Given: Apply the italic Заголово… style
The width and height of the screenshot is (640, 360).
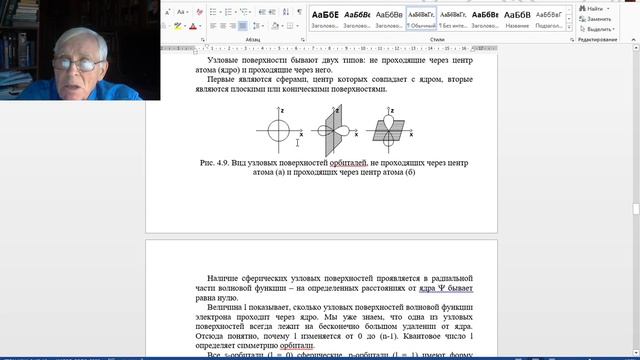Looking at the screenshot, I should coord(357,18).
